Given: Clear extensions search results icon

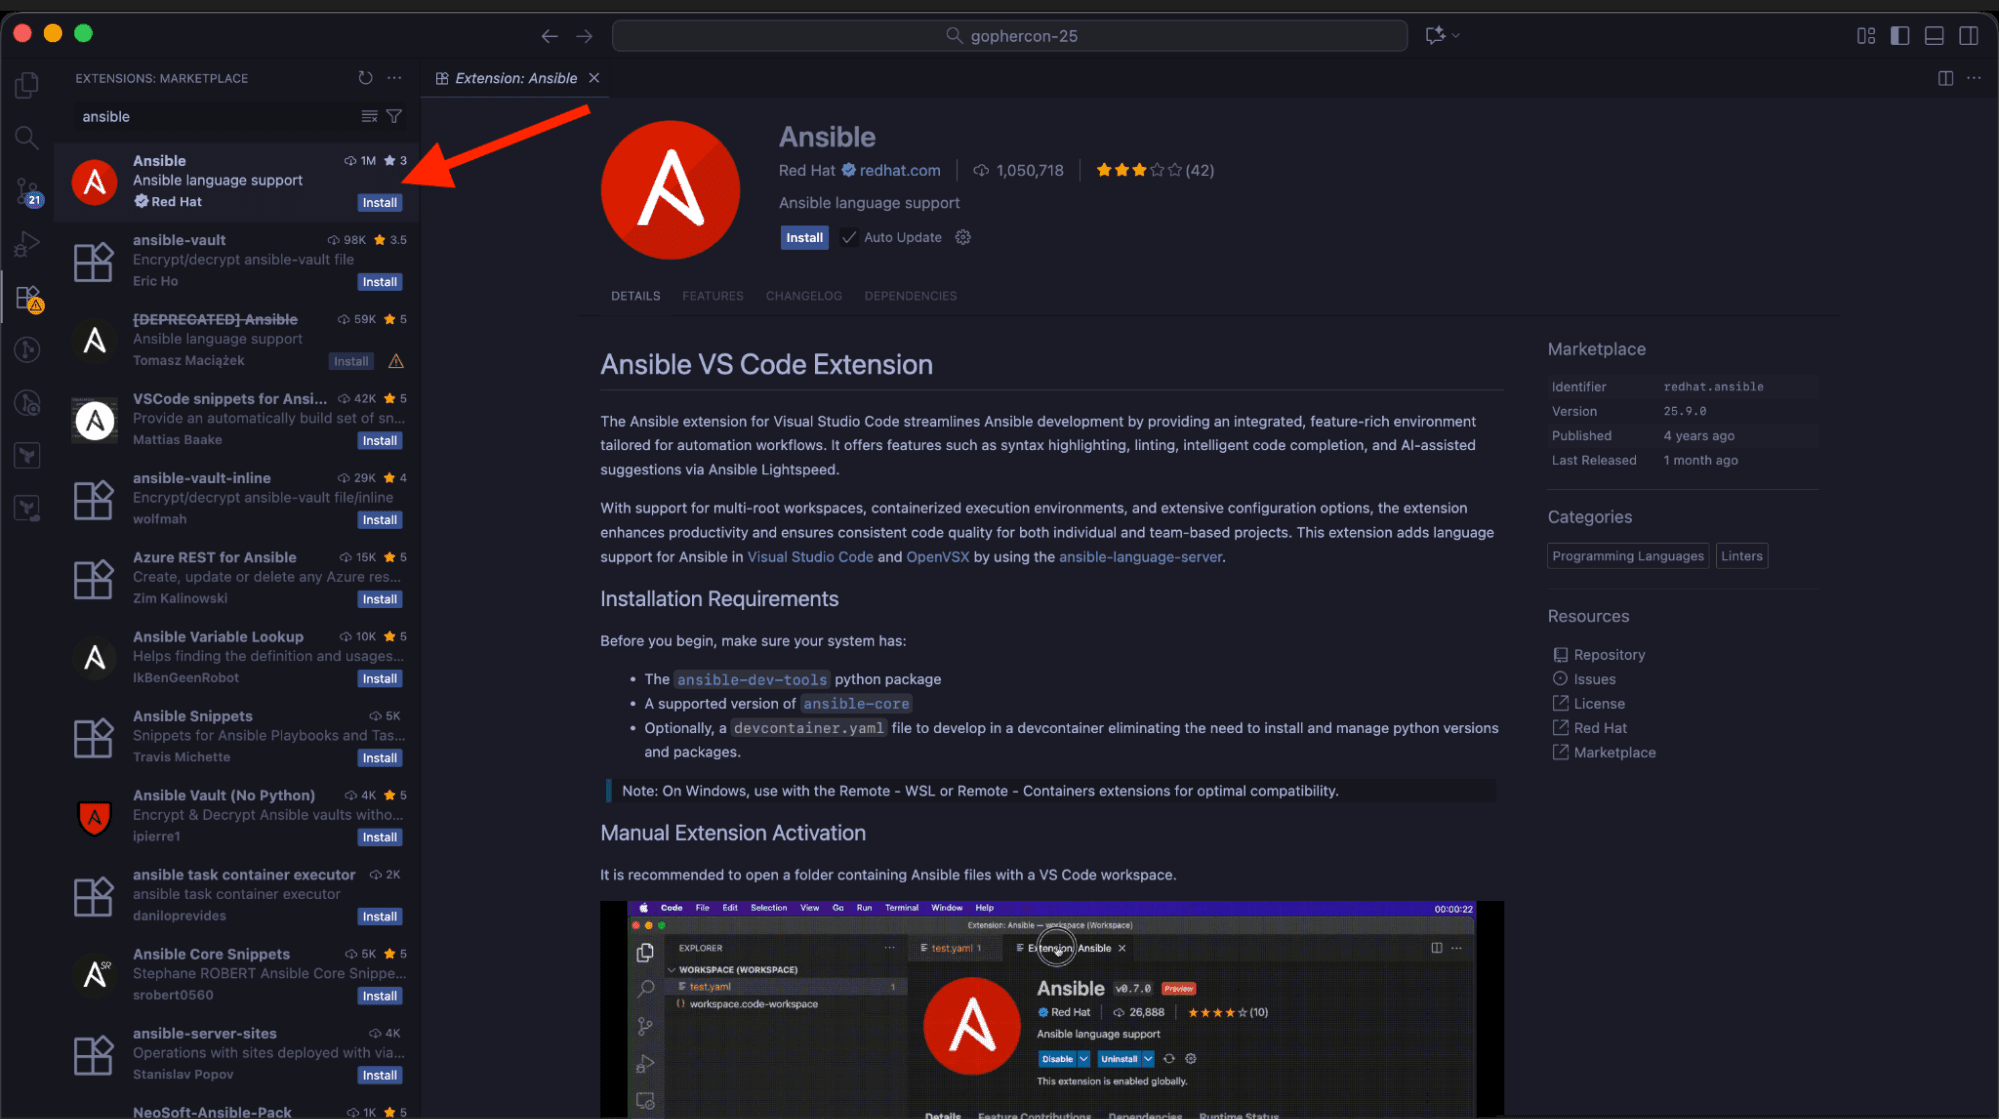Looking at the screenshot, I should [369, 117].
